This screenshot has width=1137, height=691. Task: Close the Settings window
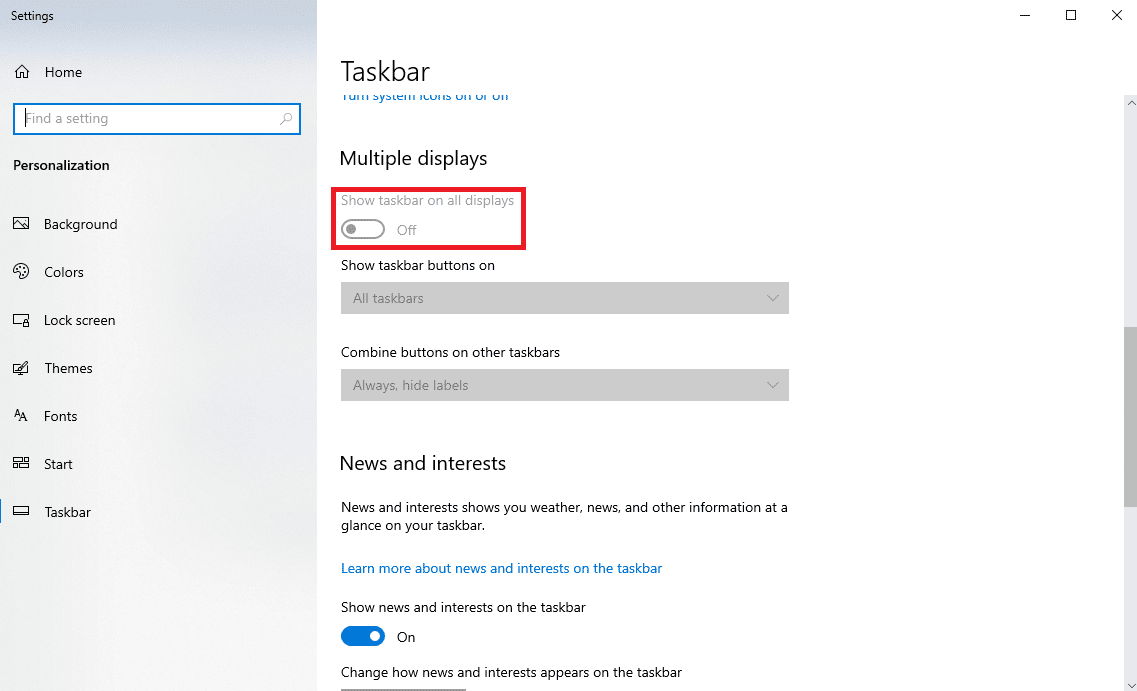[x=1116, y=15]
